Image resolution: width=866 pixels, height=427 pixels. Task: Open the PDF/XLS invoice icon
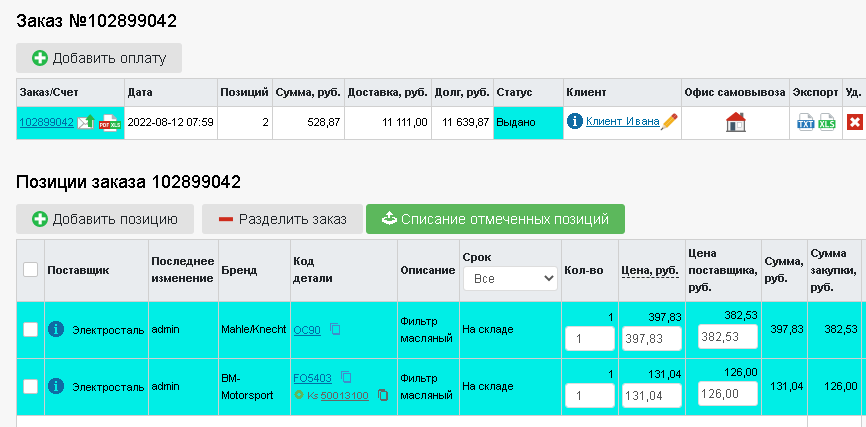click(x=109, y=122)
